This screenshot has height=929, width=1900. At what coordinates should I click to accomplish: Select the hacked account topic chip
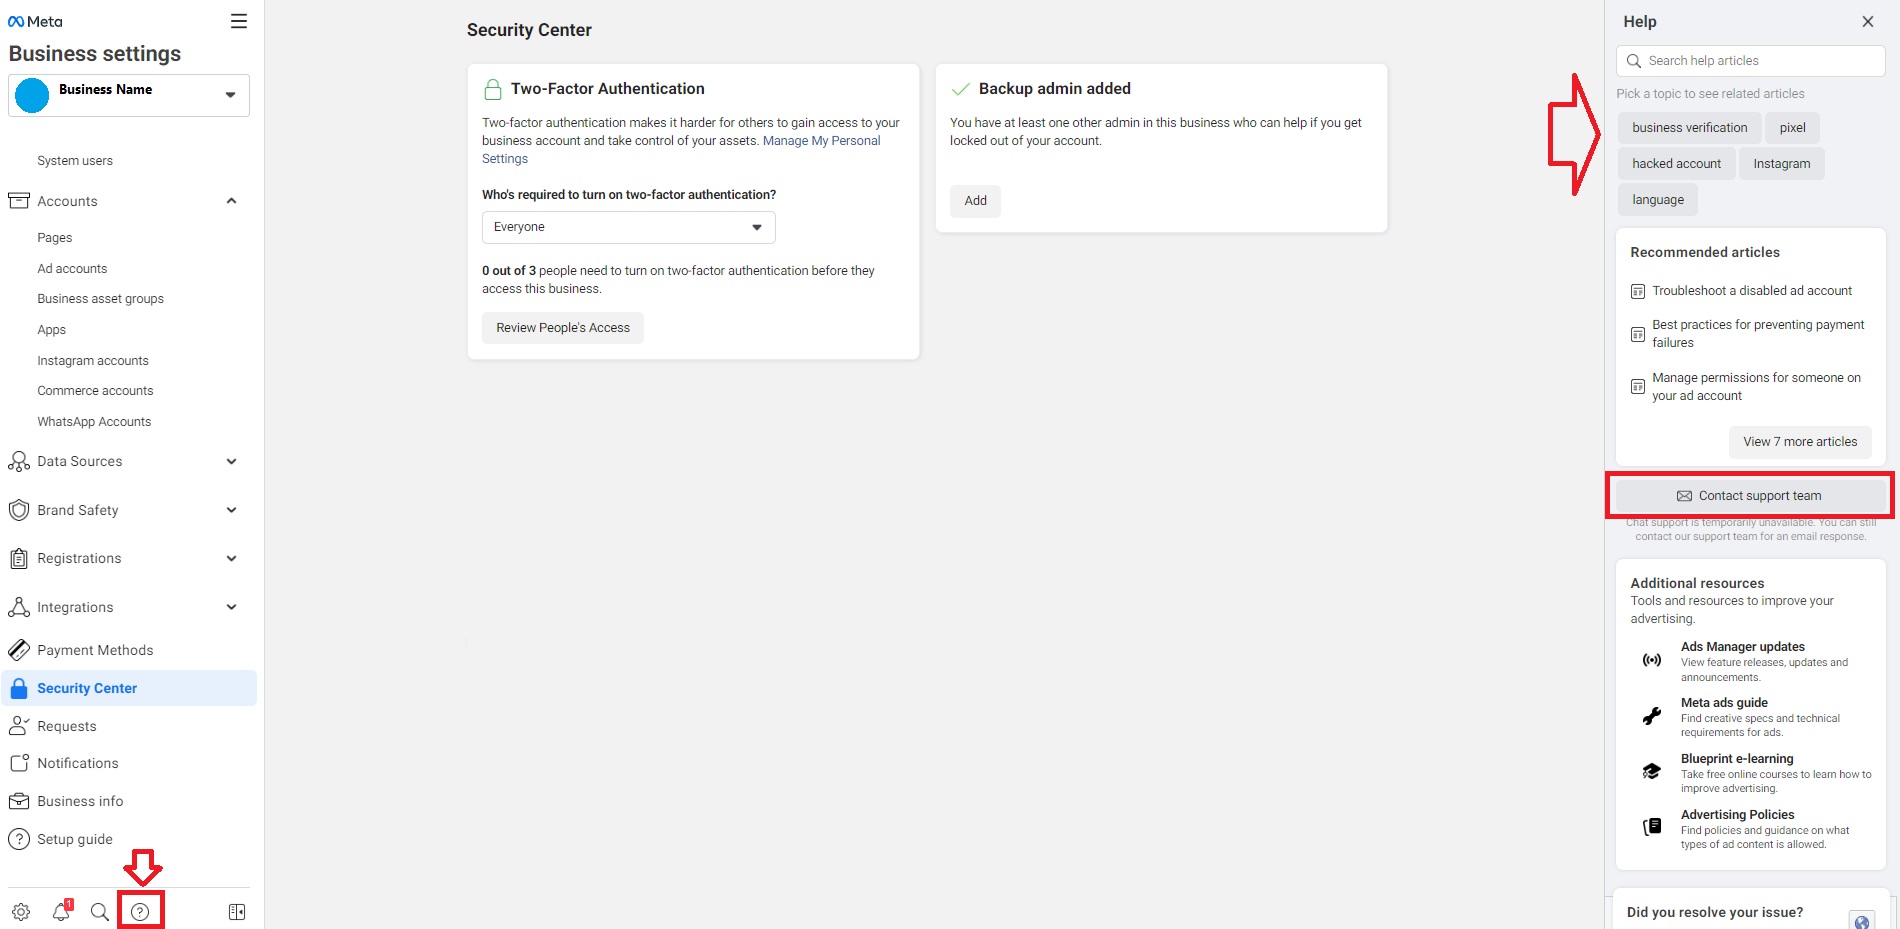[x=1677, y=164]
